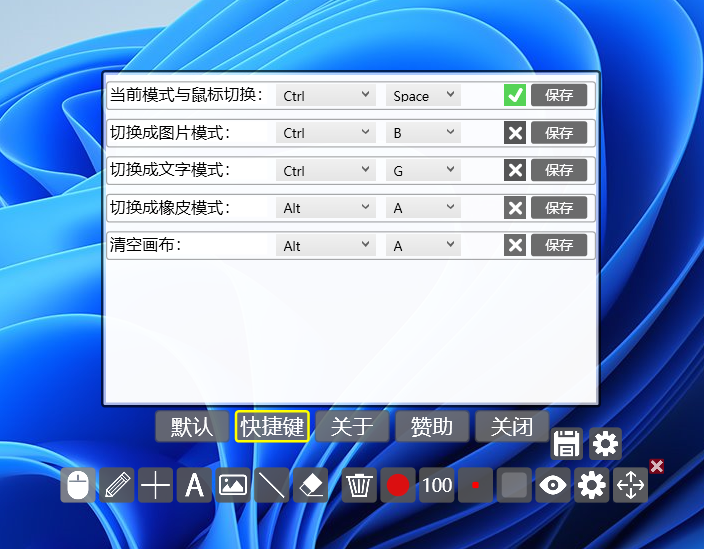This screenshot has height=549, width=704.
Task: Open the large red color picker
Action: click(x=398, y=485)
